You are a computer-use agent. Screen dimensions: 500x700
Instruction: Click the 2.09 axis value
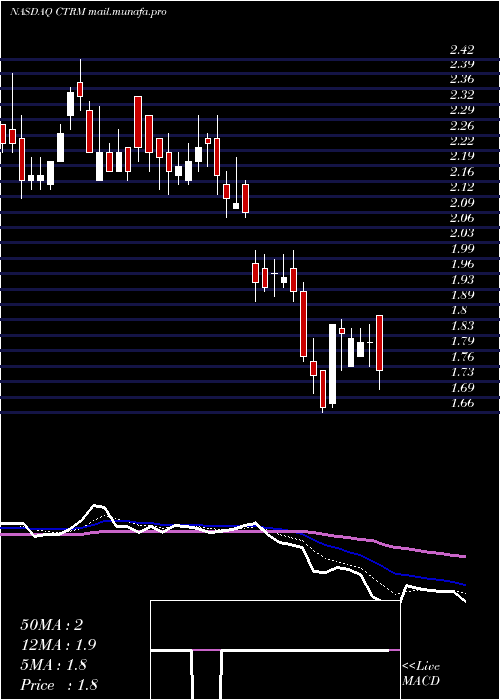coord(462,203)
